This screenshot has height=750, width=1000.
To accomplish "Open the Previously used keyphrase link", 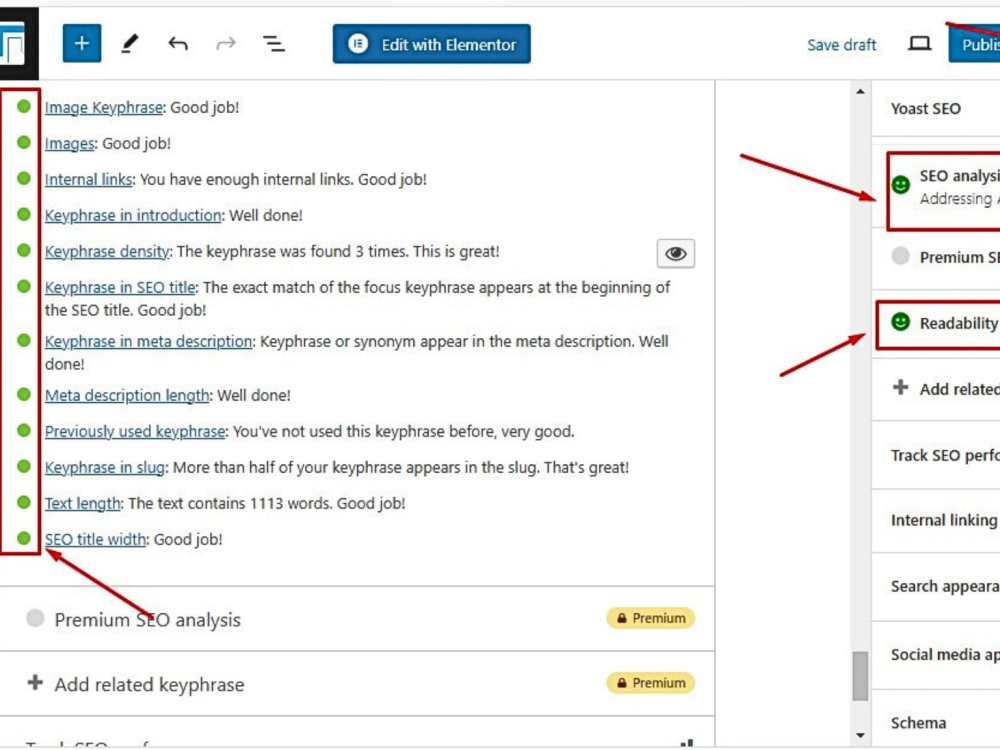I will pyautogui.click(x=135, y=431).
